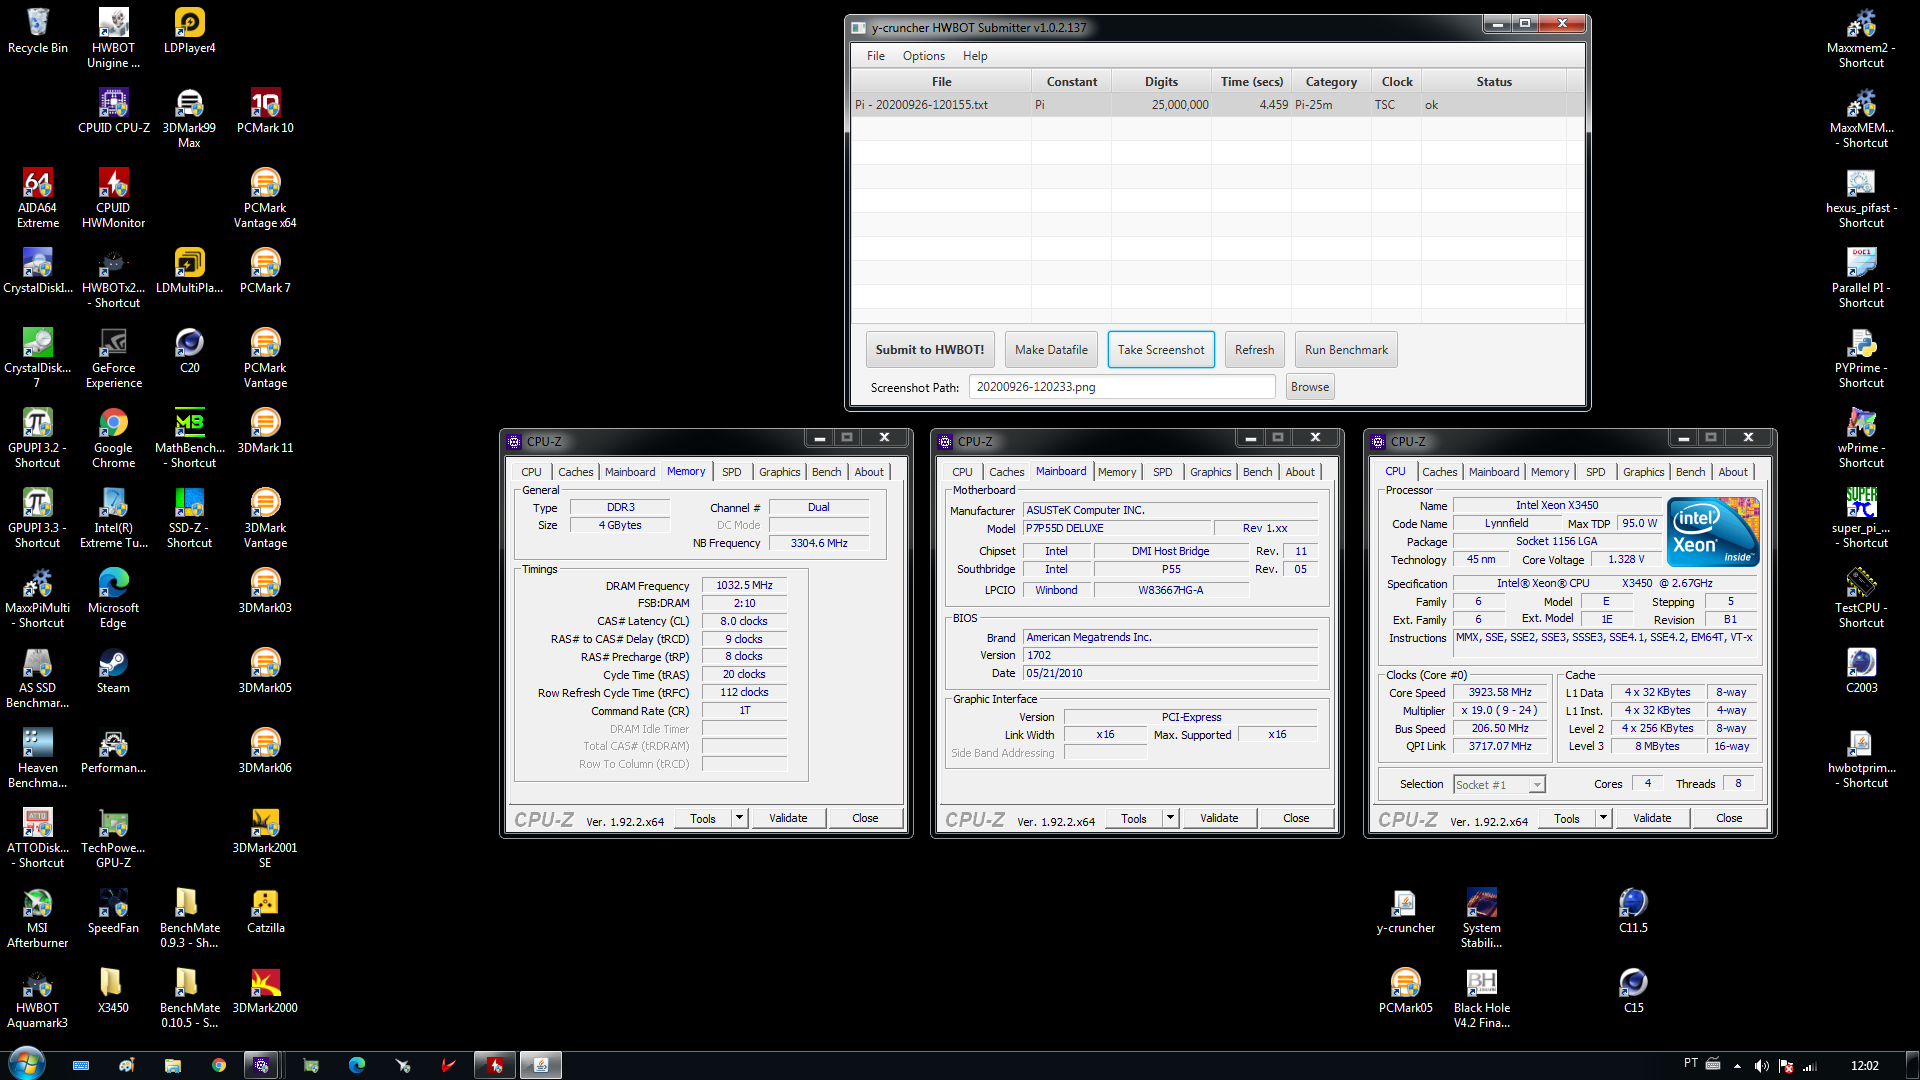This screenshot has width=1920, height=1080.
Task: Click Validate in Memory CPU-Z window
Action: pyautogui.click(x=788, y=818)
